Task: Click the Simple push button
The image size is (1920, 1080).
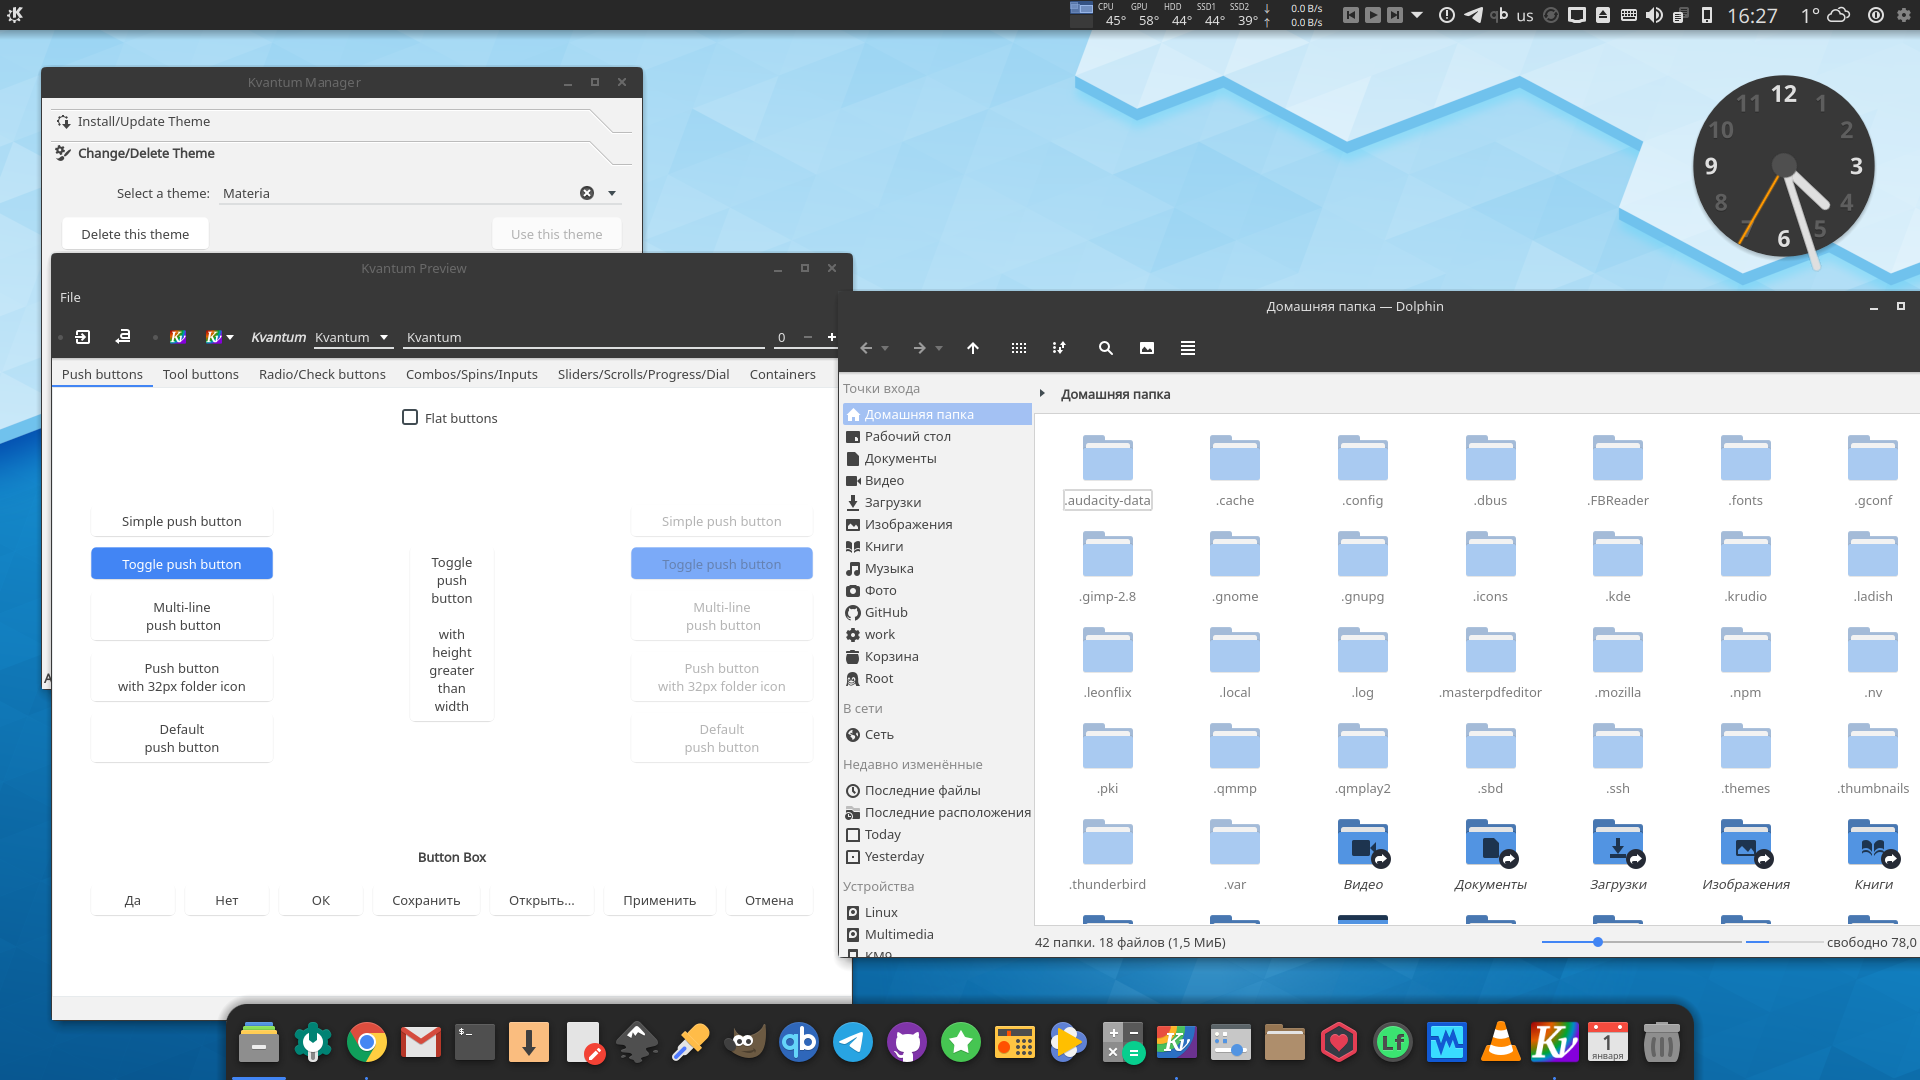Action: click(182, 521)
